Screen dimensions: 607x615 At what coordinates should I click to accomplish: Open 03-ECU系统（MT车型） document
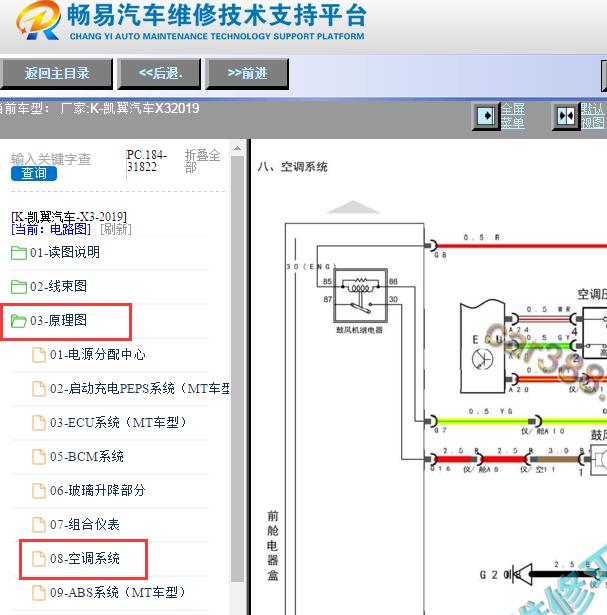(x=118, y=423)
